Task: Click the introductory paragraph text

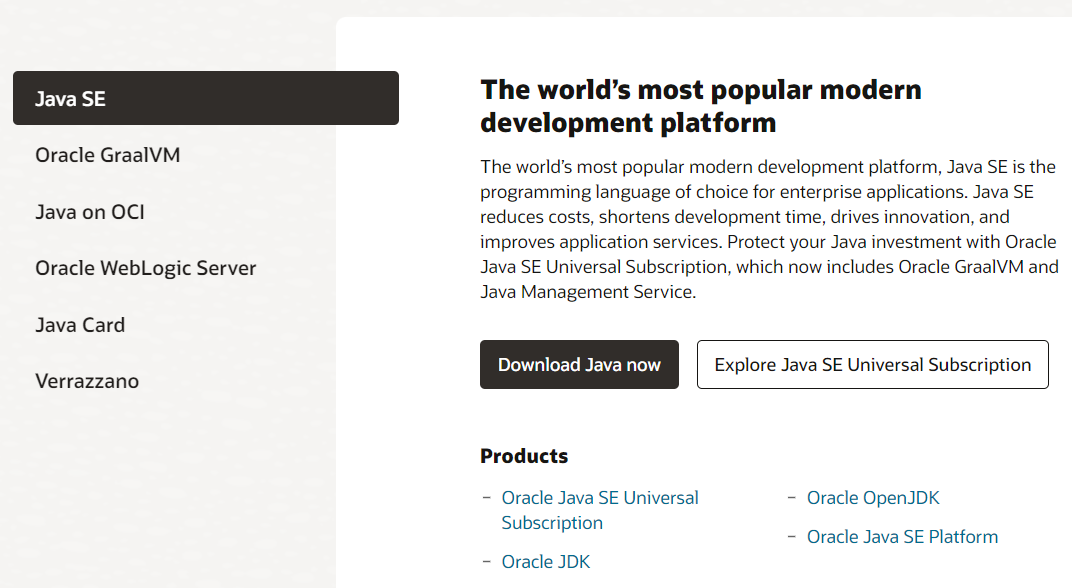Action: (x=768, y=228)
